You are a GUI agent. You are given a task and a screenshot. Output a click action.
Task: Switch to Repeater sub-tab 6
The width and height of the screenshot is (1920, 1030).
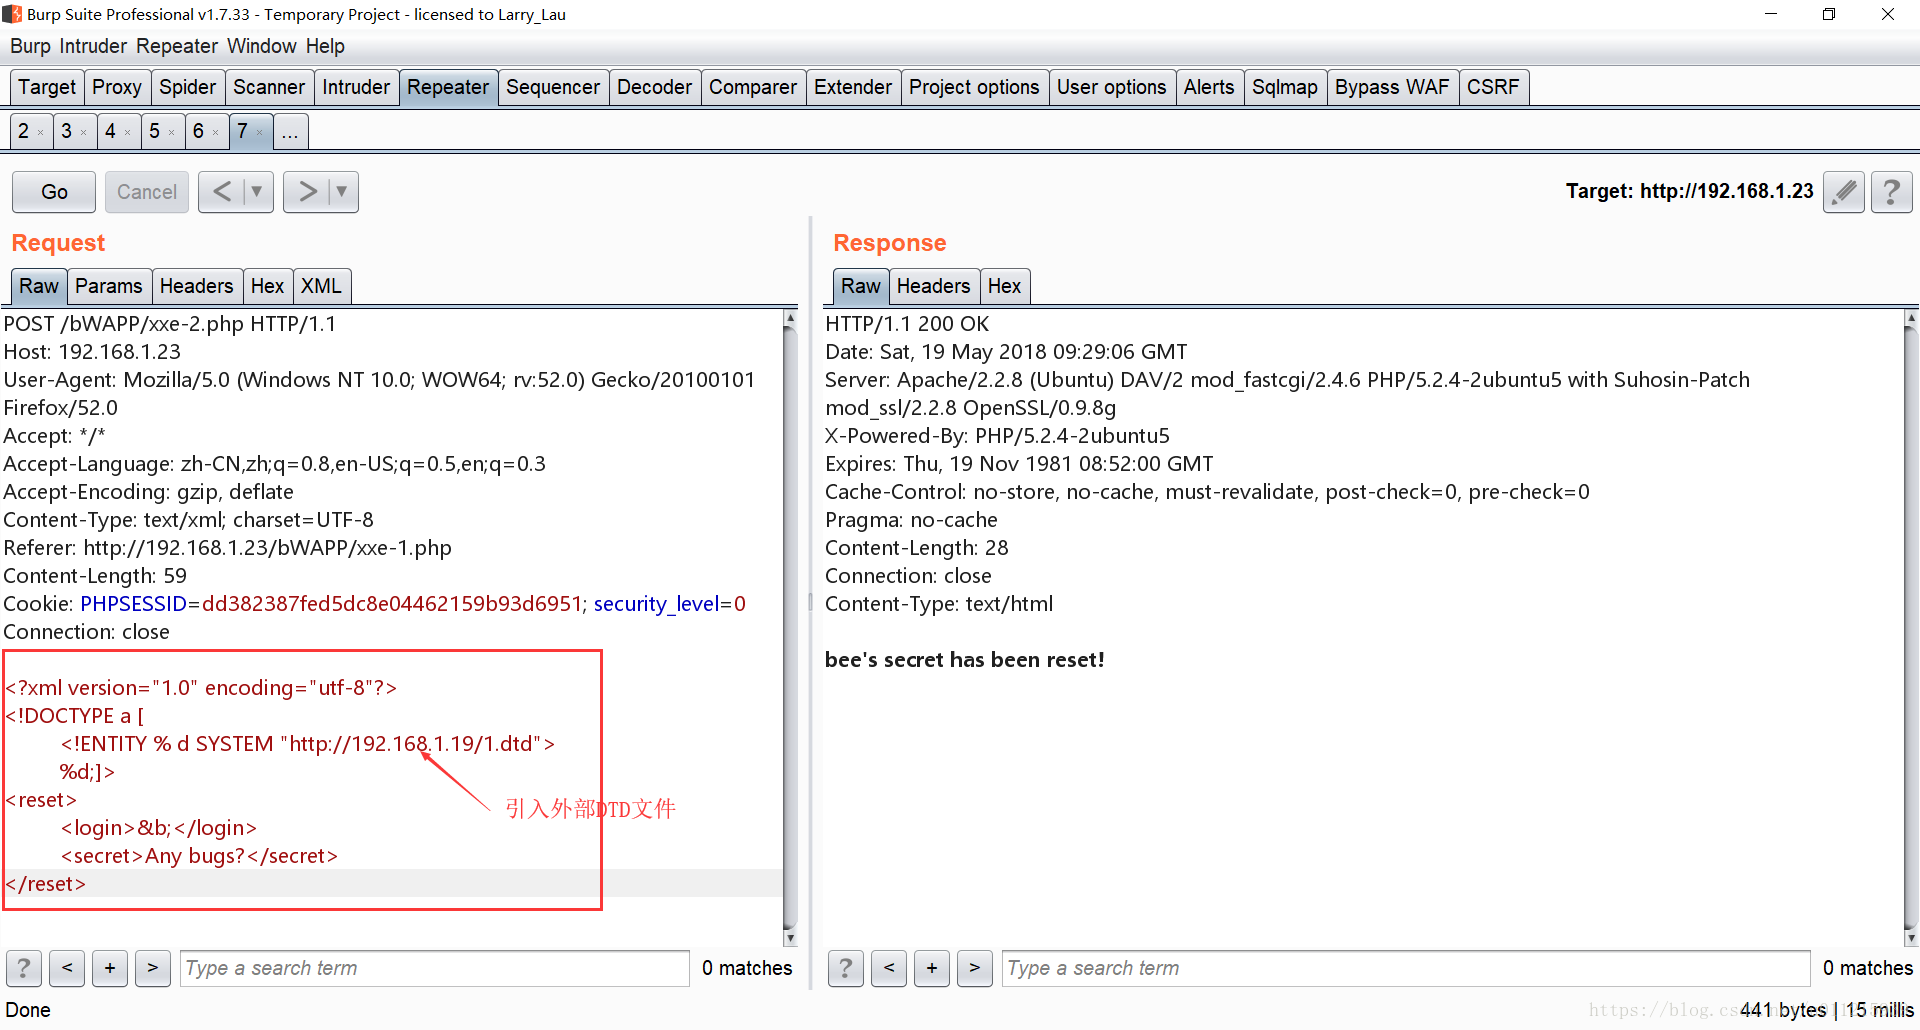[198, 131]
